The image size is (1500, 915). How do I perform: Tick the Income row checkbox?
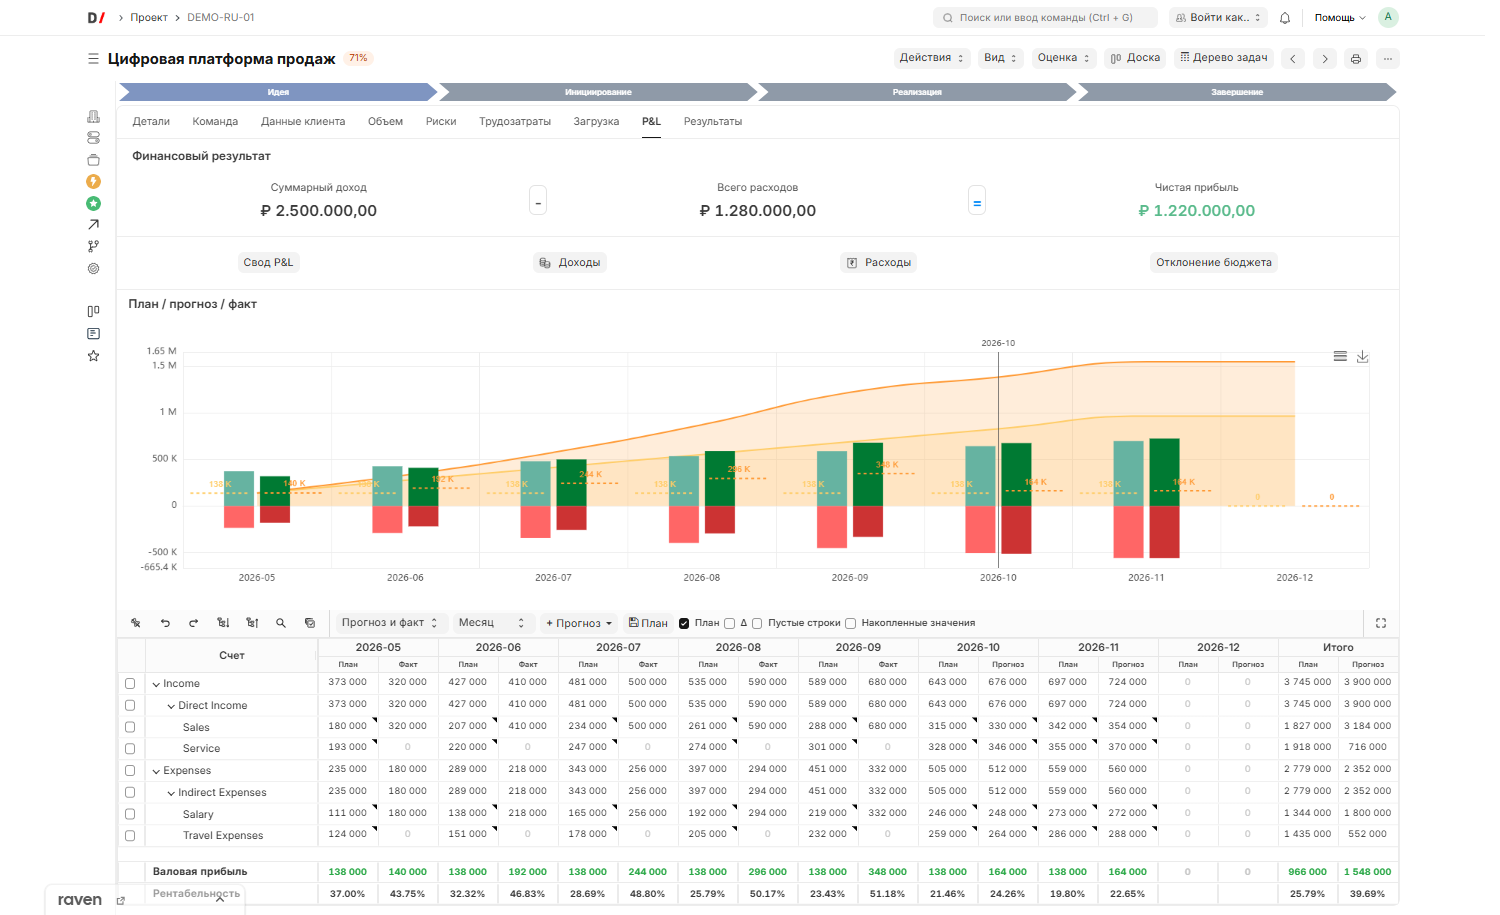(x=130, y=684)
